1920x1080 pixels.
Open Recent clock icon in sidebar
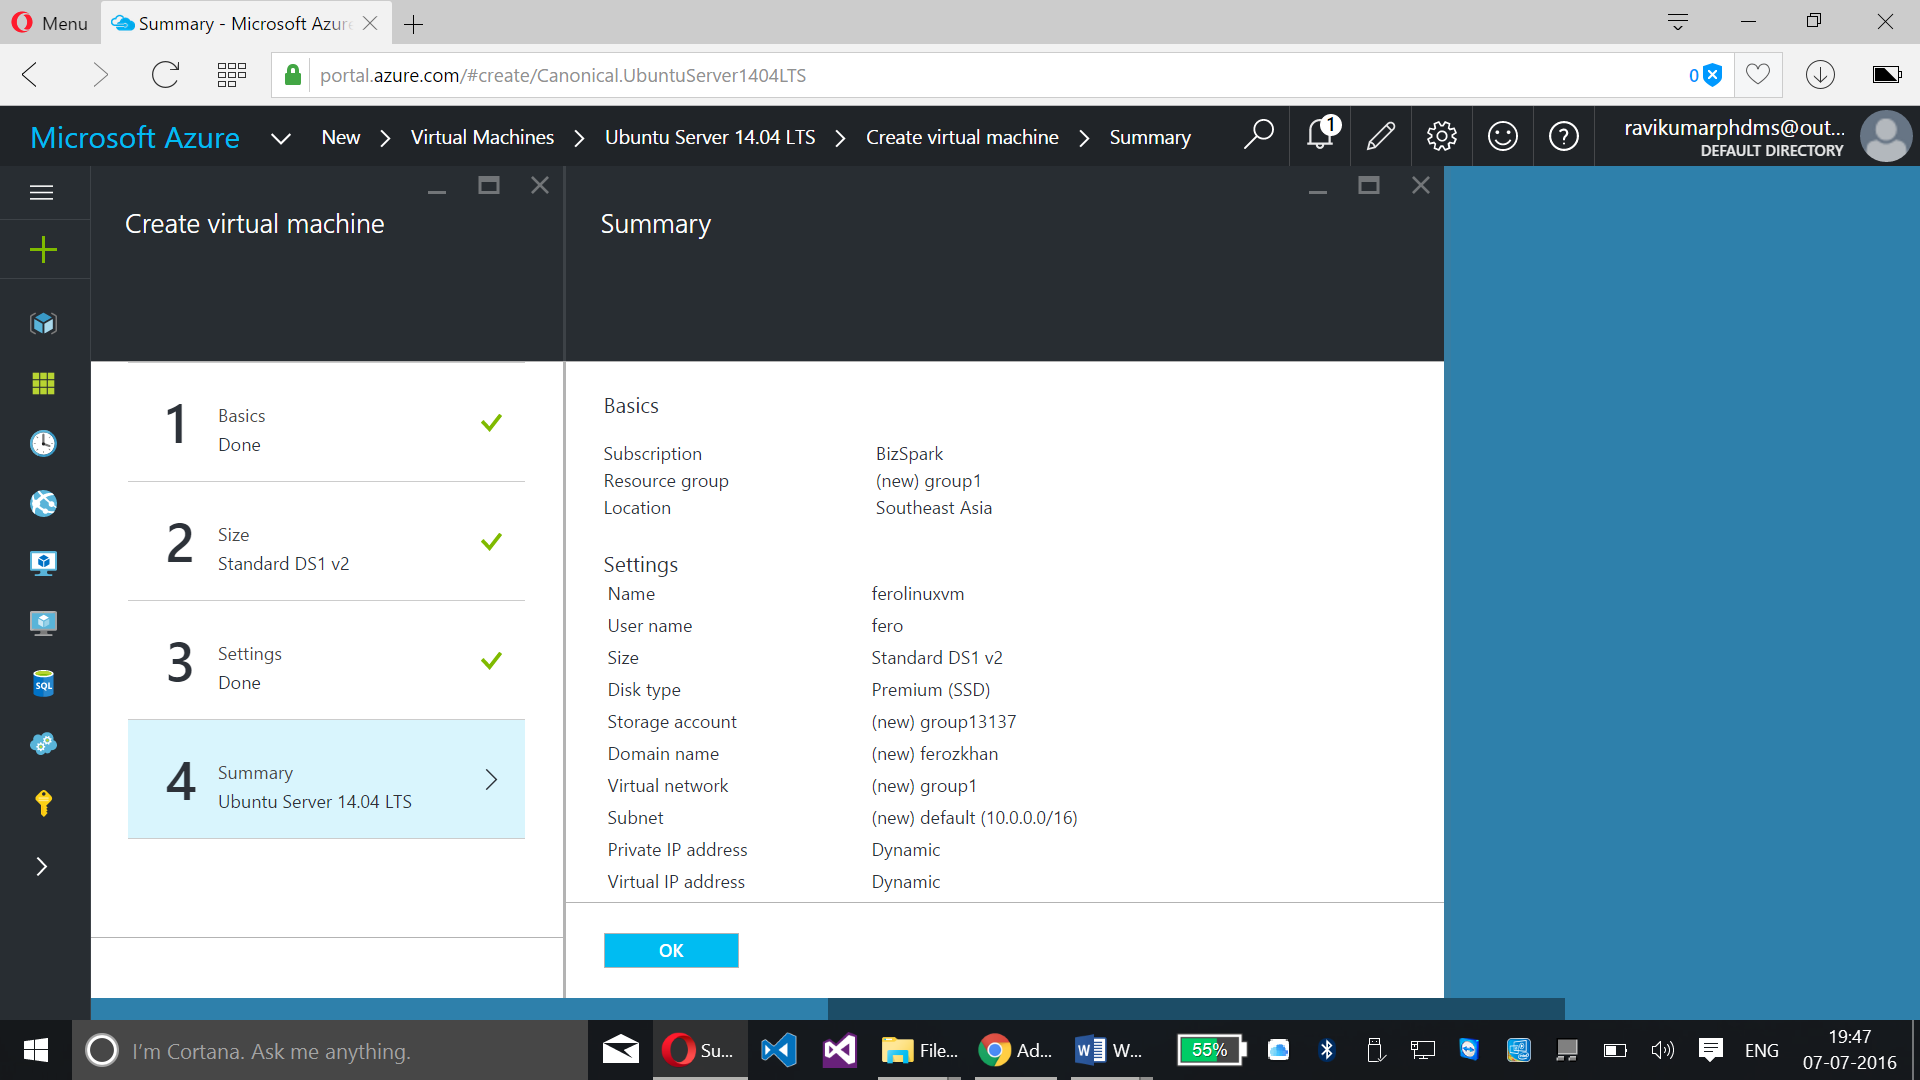(x=43, y=443)
